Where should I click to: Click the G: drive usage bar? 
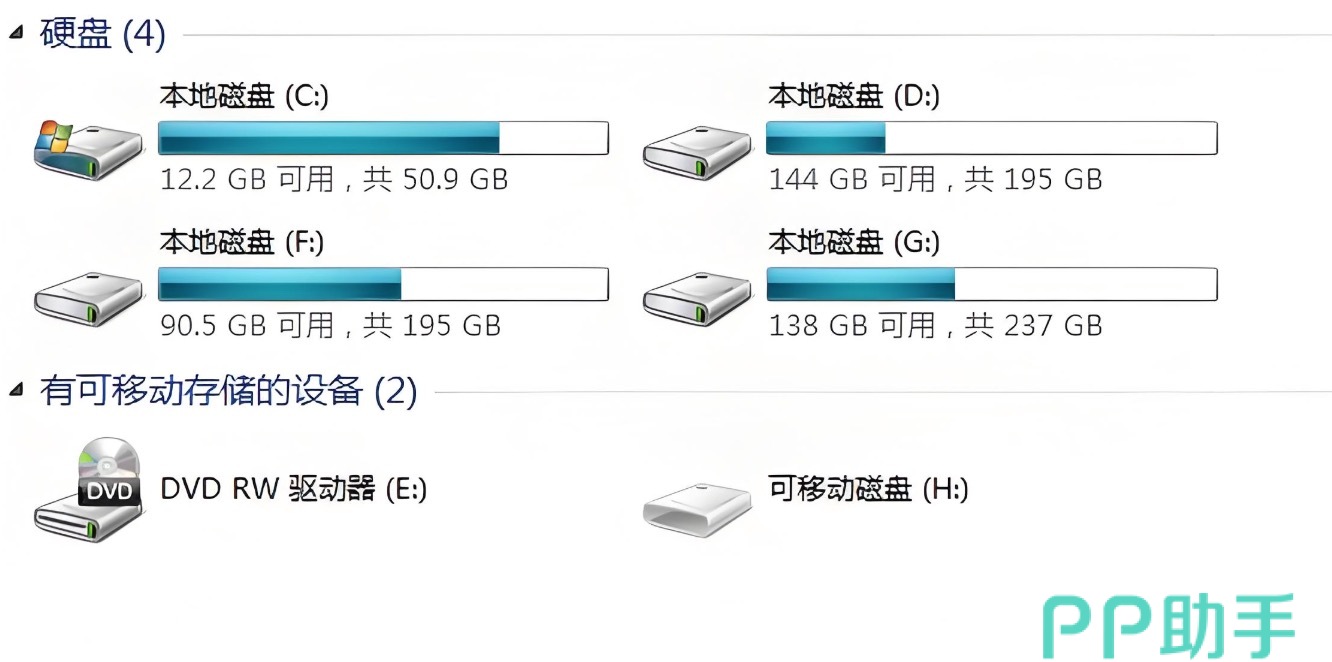(991, 284)
